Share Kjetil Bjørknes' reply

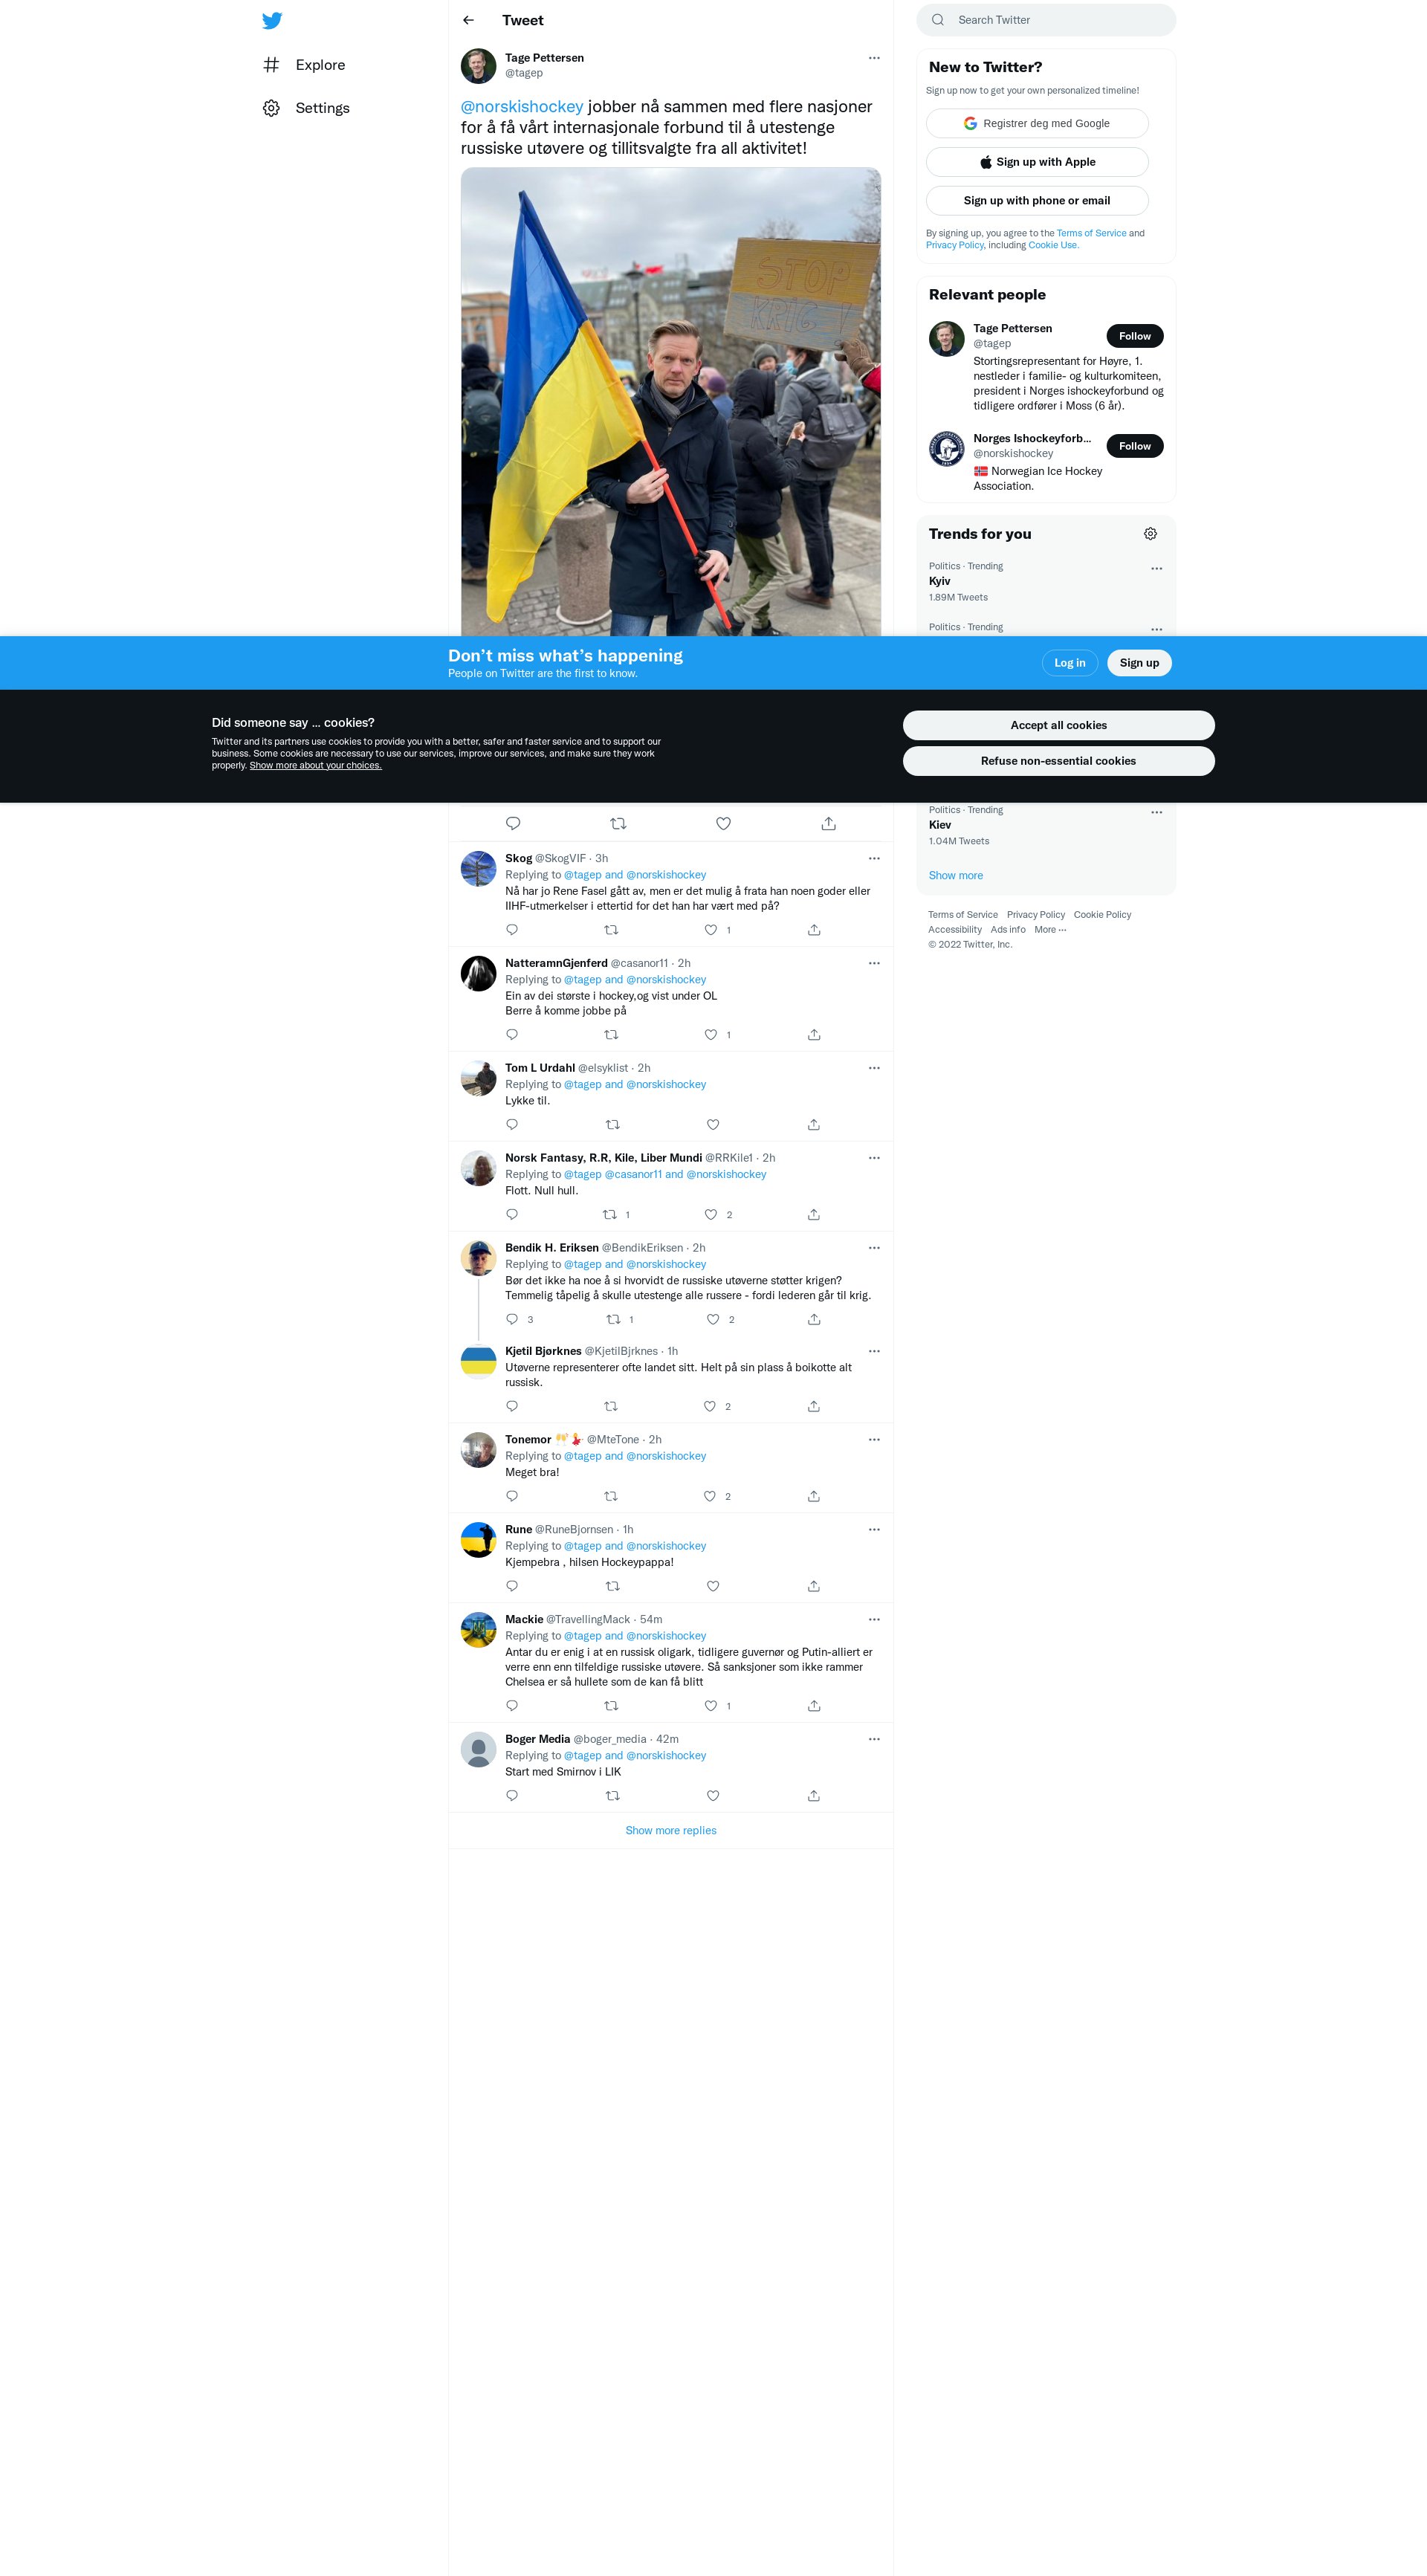coord(814,1407)
